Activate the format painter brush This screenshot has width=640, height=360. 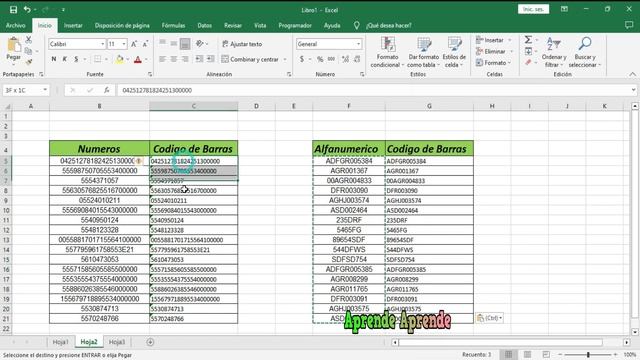(x=28, y=62)
